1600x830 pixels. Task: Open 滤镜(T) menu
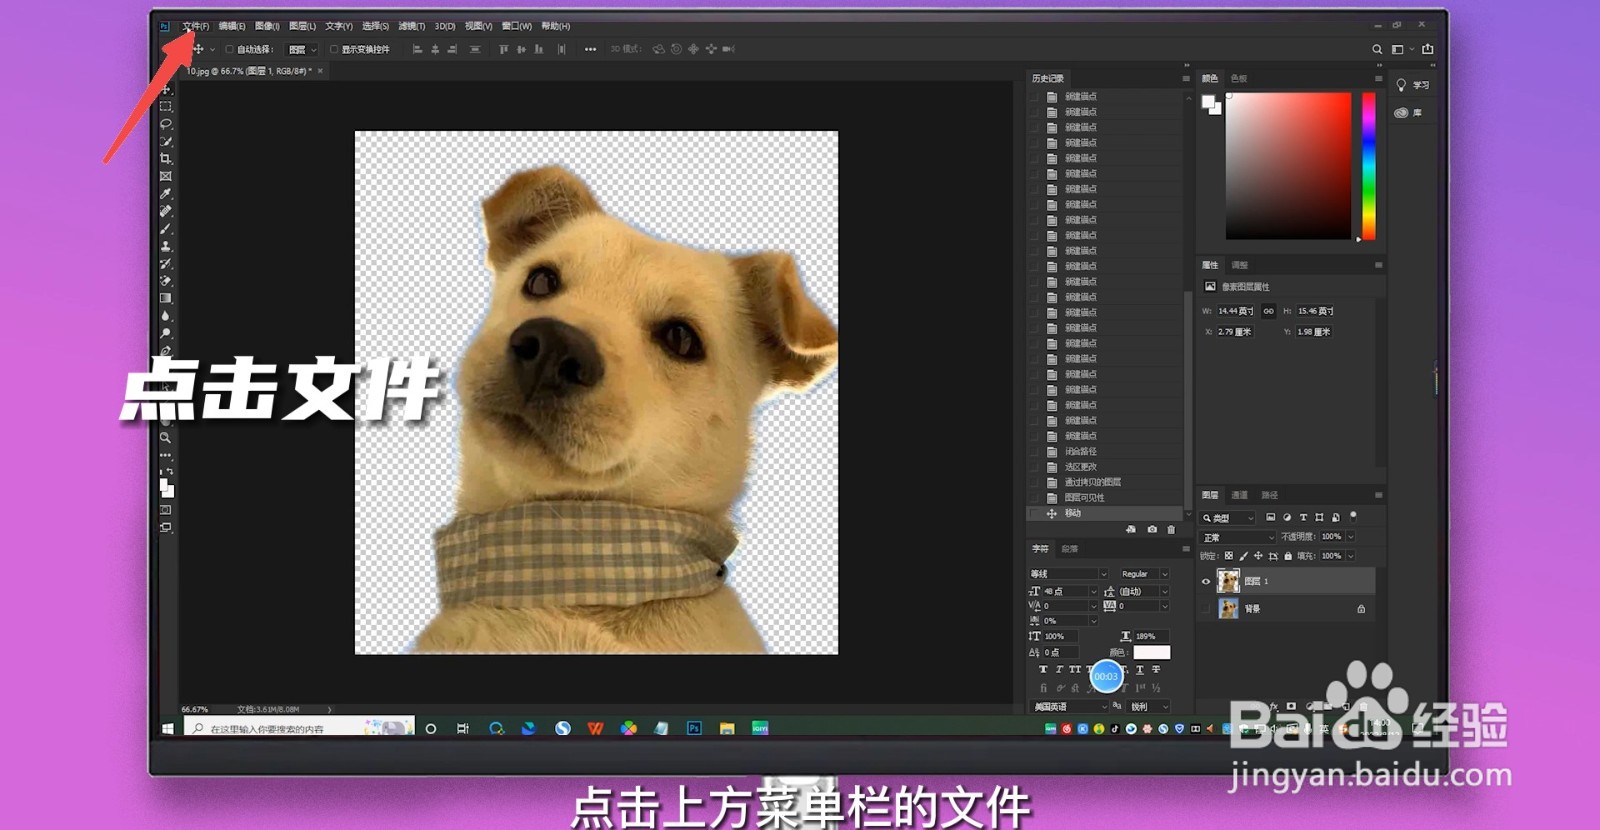(x=412, y=26)
